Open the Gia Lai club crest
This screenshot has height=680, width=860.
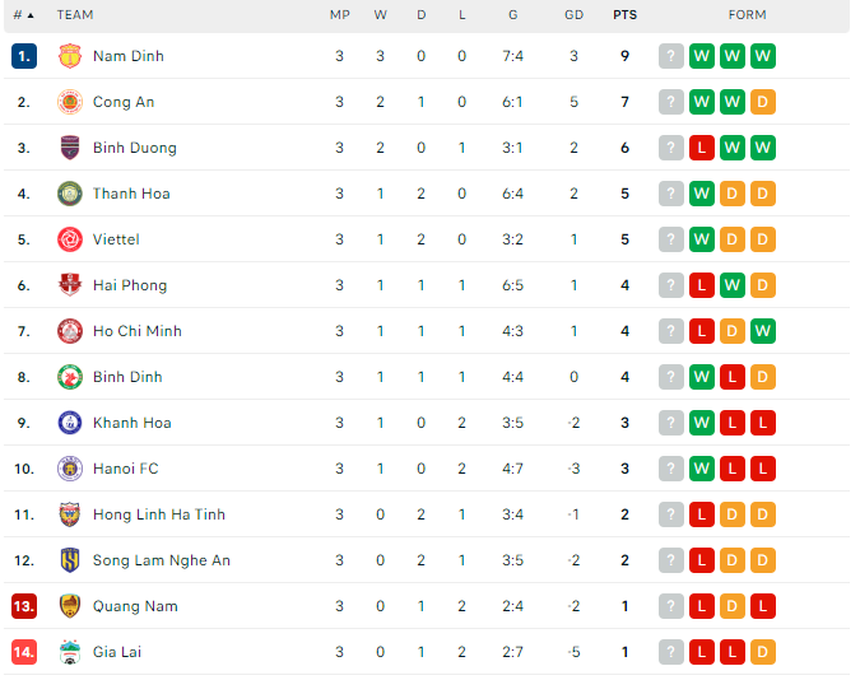tap(68, 652)
